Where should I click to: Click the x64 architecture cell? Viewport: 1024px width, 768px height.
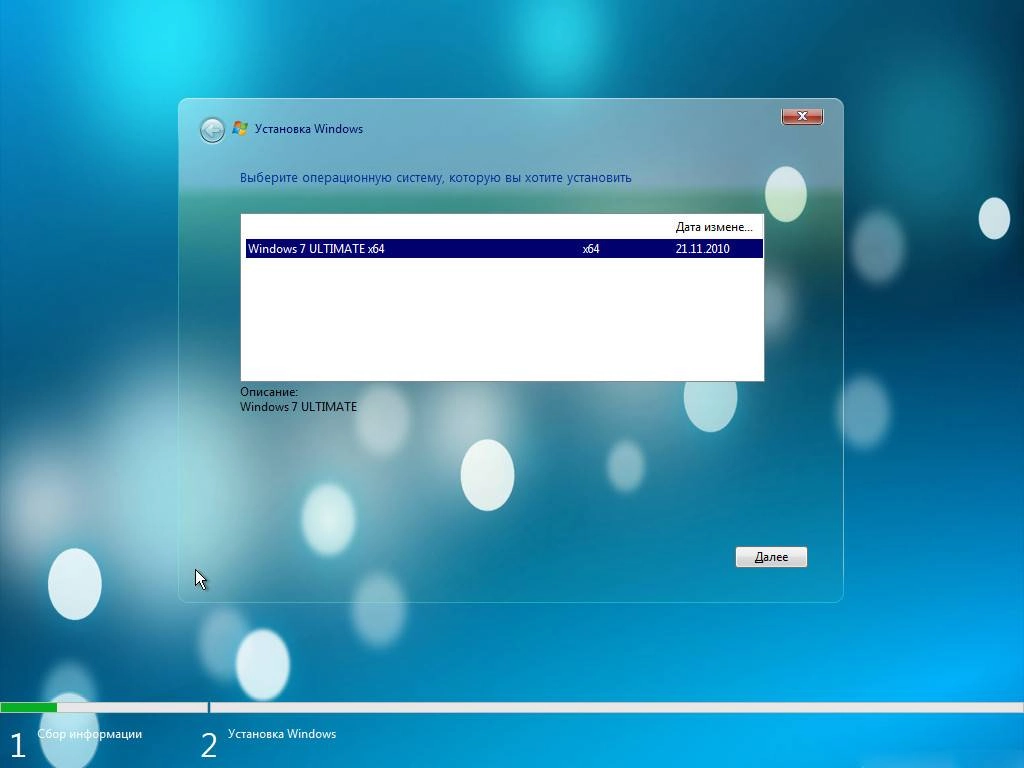[591, 249]
